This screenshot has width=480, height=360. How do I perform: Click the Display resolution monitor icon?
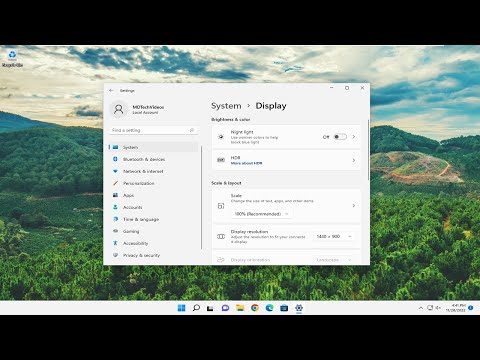(221, 236)
